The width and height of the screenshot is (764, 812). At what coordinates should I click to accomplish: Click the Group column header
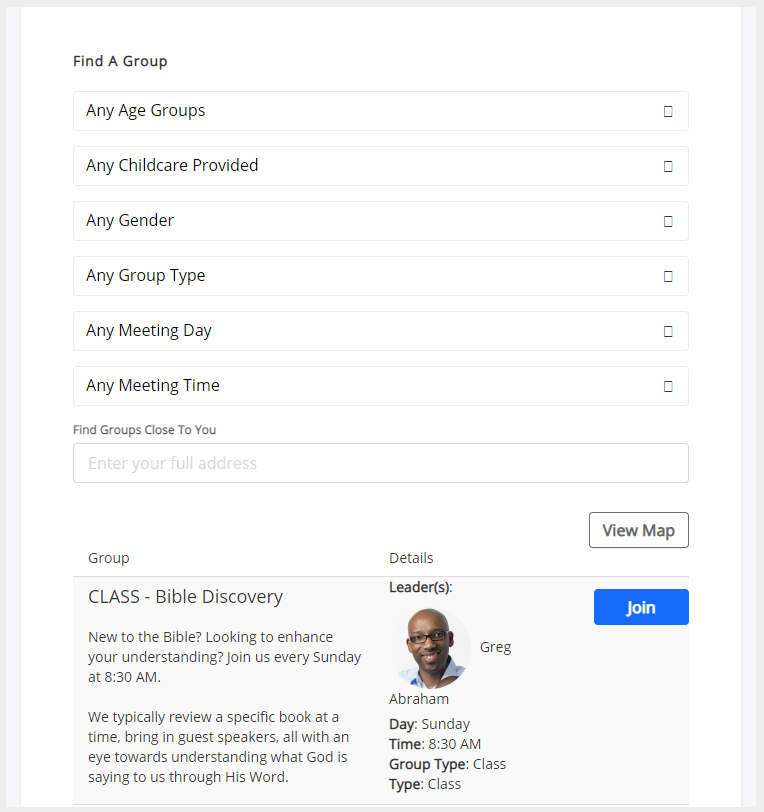click(x=108, y=558)
